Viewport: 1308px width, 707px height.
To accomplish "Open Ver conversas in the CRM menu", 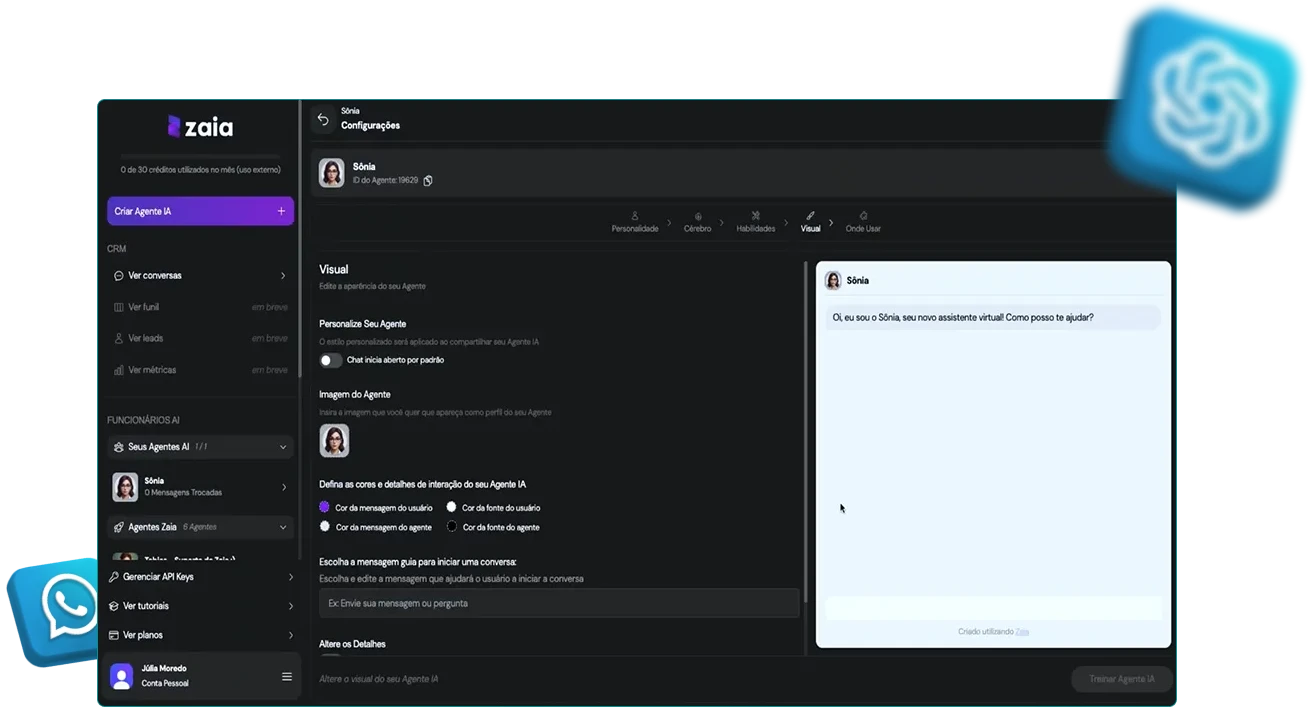I will coord(200,276).
